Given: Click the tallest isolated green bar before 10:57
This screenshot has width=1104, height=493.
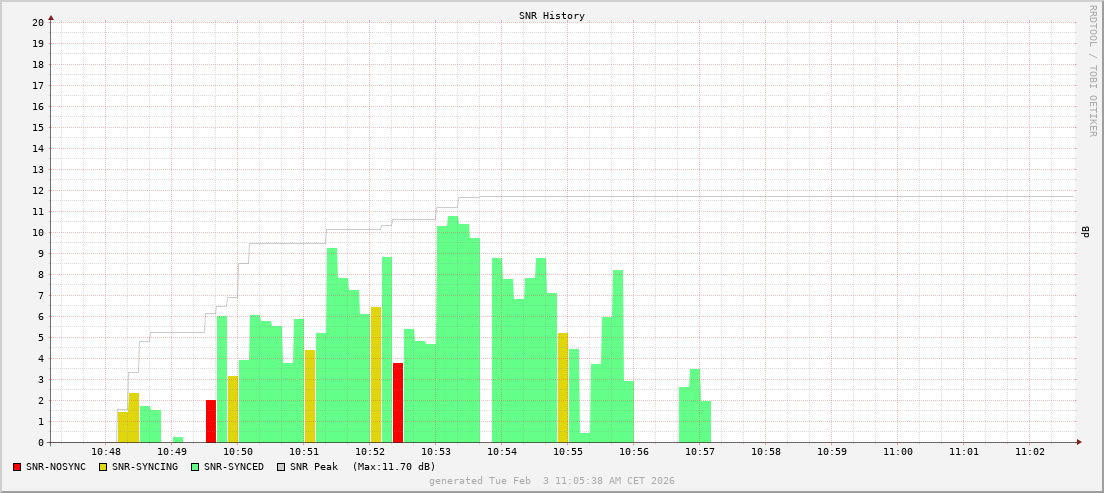Looking at the screenshot, I should click(x=695, y=406).
